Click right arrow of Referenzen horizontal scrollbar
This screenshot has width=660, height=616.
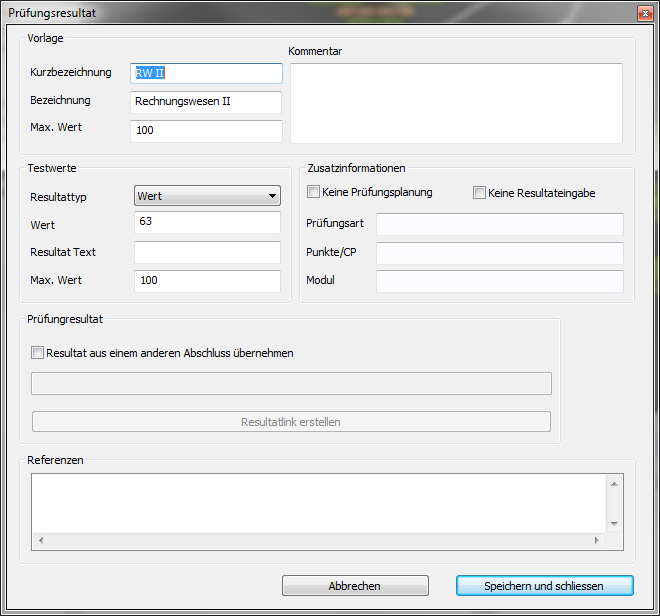click(598, 541)
